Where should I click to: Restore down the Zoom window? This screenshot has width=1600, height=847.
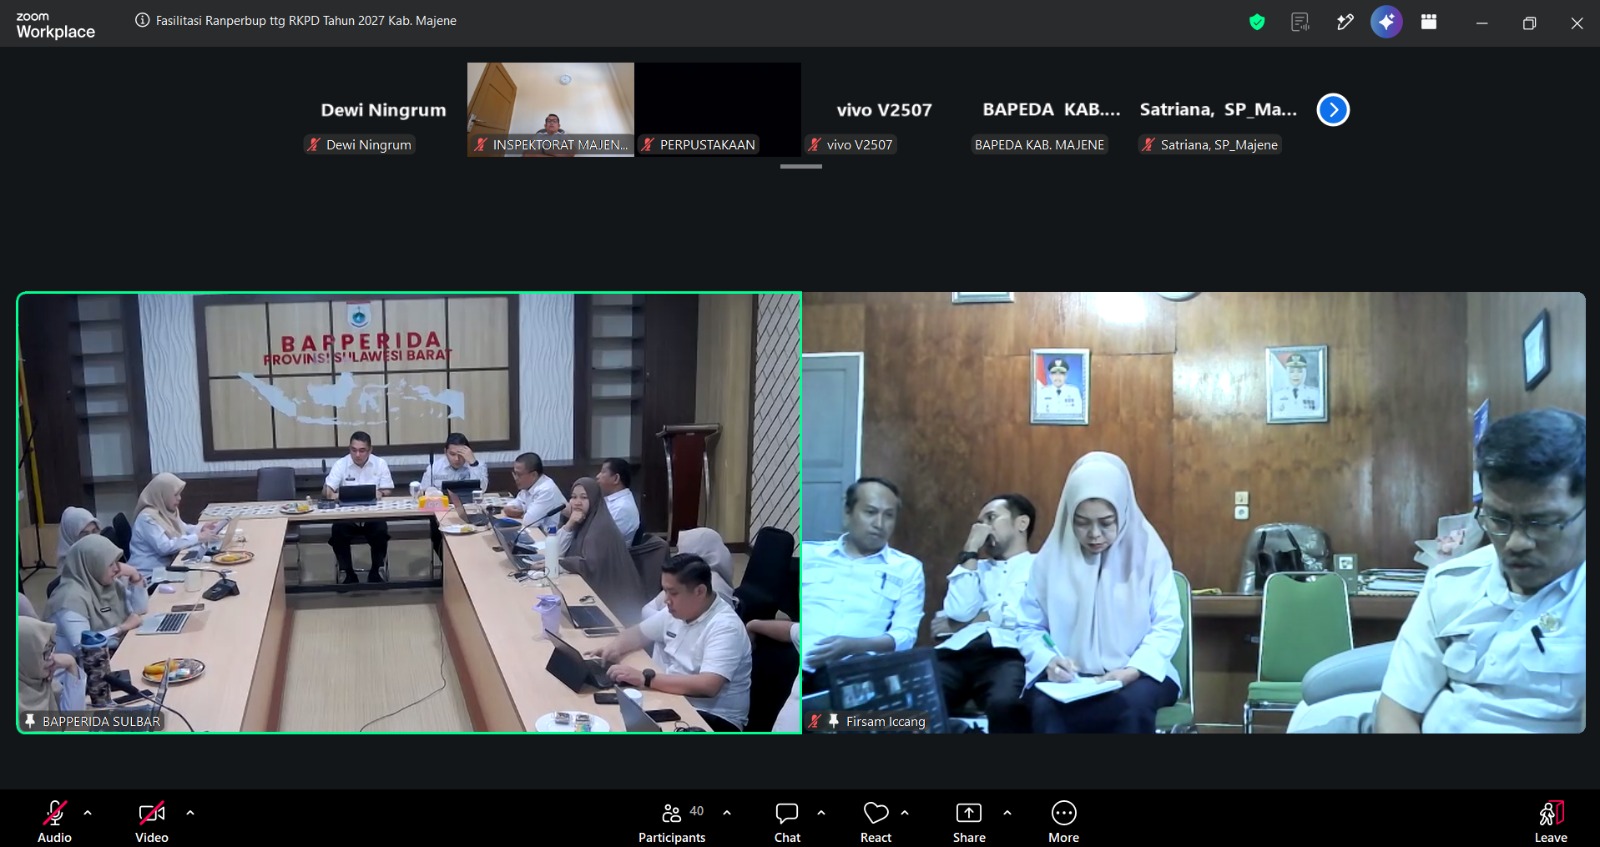point(1529,23)
